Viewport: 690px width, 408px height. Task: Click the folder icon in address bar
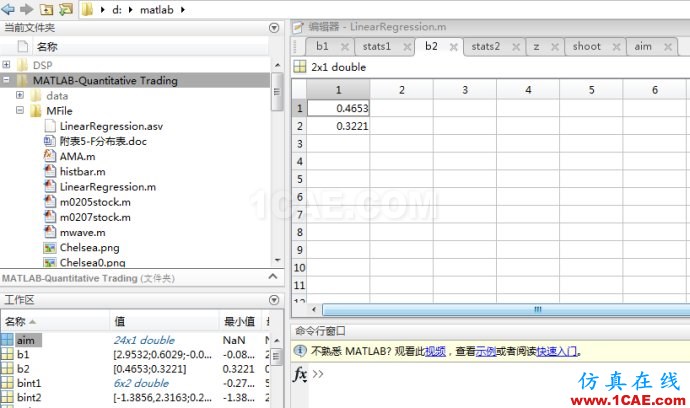88,9
